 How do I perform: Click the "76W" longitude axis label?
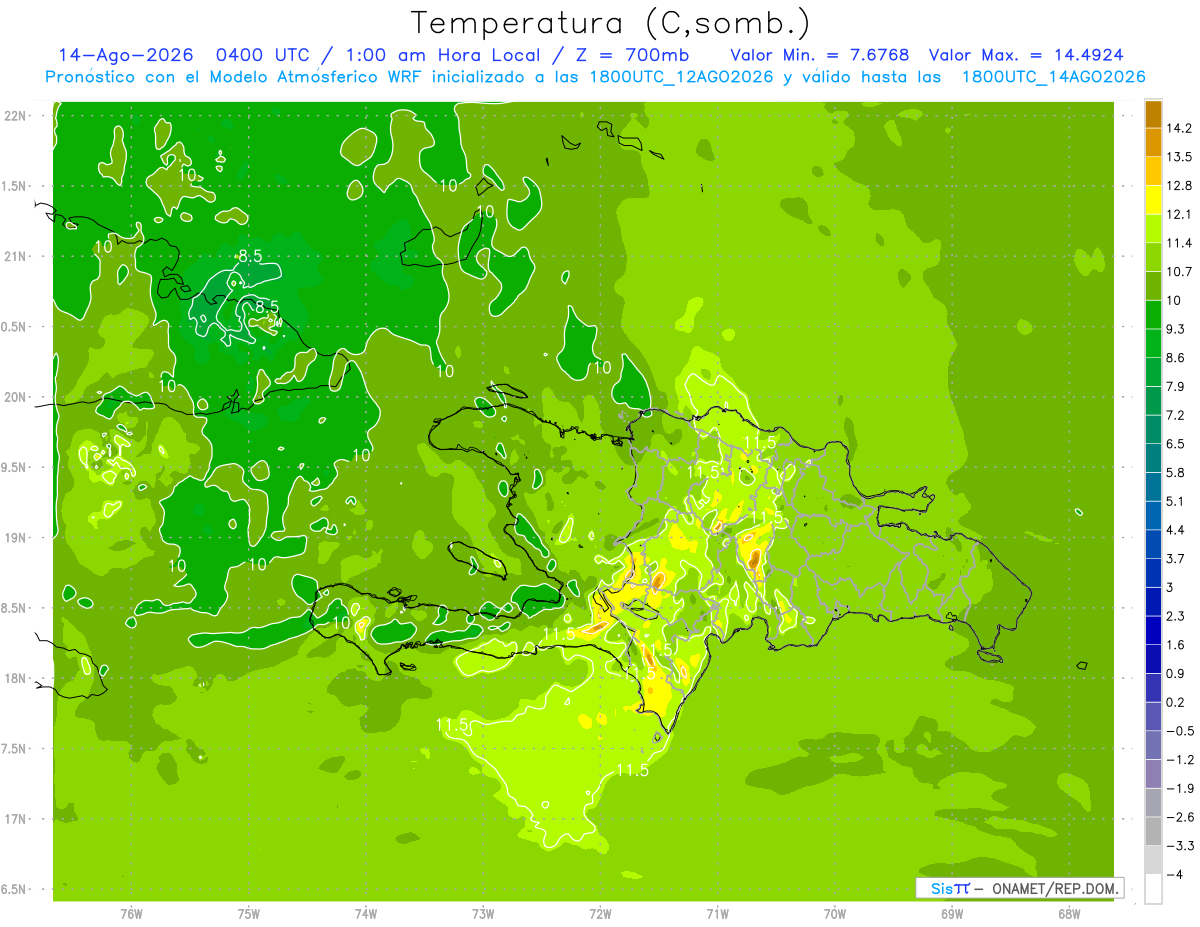(x=131, y=913)
